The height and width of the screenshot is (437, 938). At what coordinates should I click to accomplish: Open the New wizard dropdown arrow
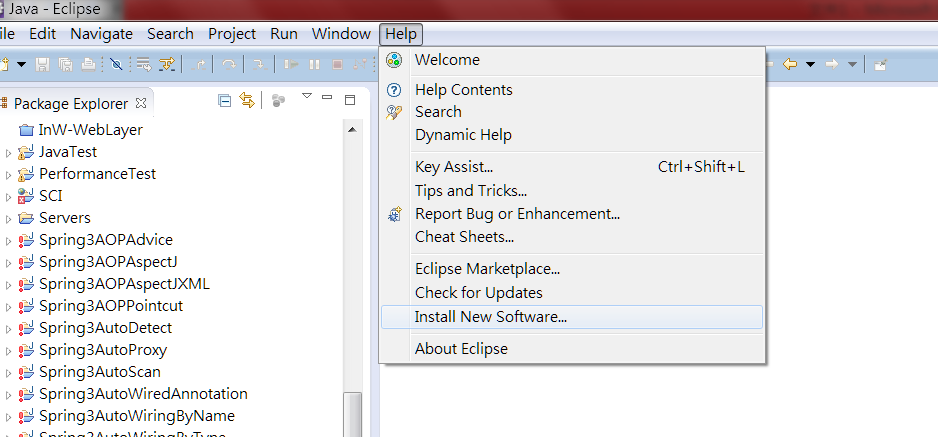[22, 64]
